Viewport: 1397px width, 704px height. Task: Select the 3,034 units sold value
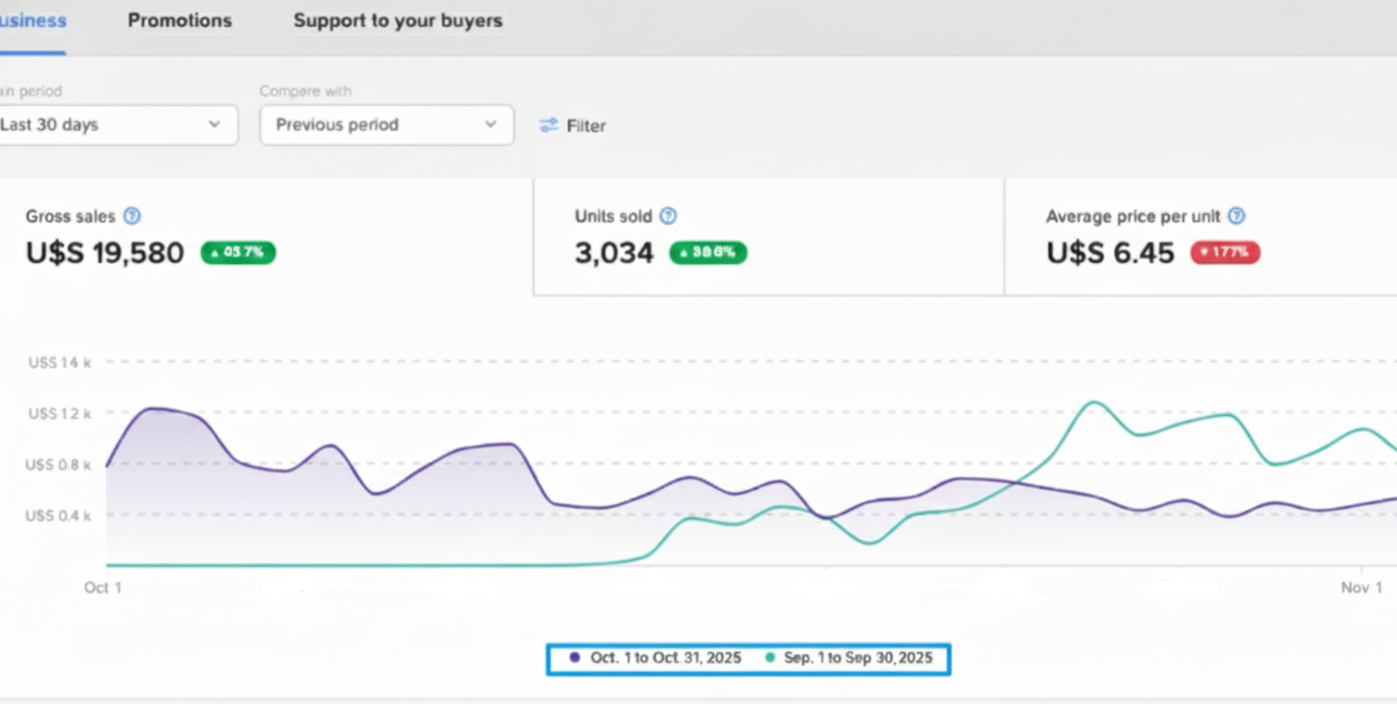tap(614, 253)
